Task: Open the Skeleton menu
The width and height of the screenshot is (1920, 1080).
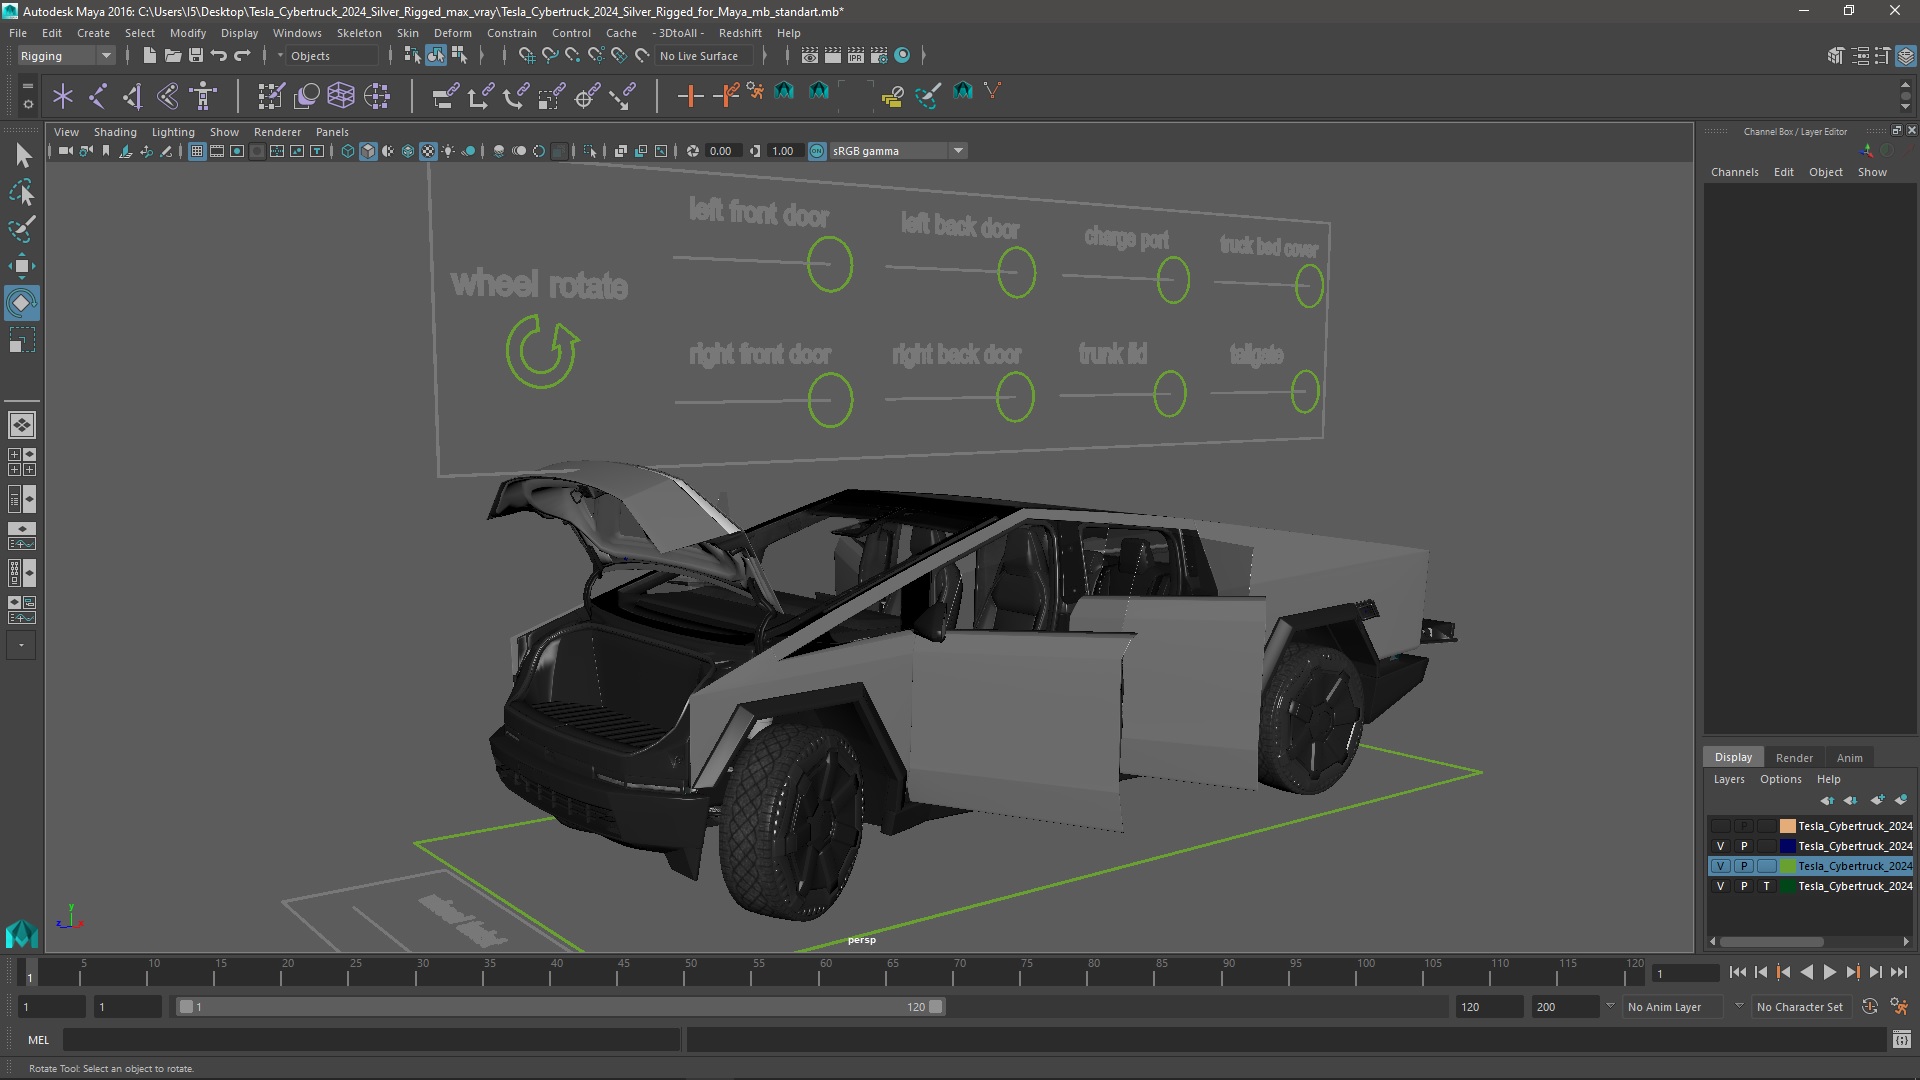Action: point(359,33)
